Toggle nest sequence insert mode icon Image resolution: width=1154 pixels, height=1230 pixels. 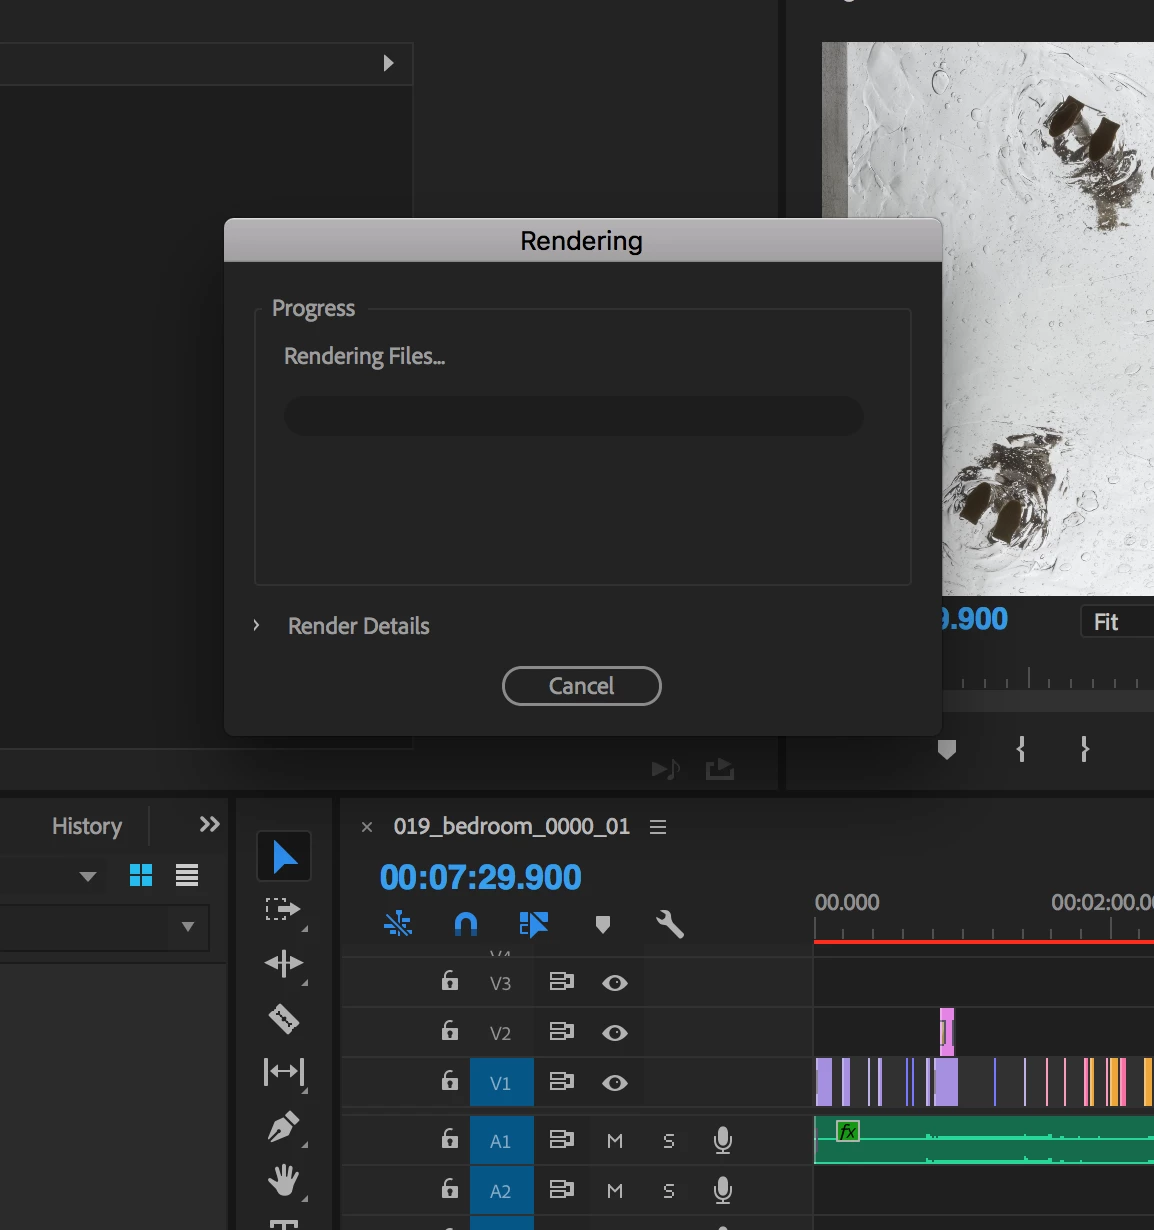click(398, 924)
